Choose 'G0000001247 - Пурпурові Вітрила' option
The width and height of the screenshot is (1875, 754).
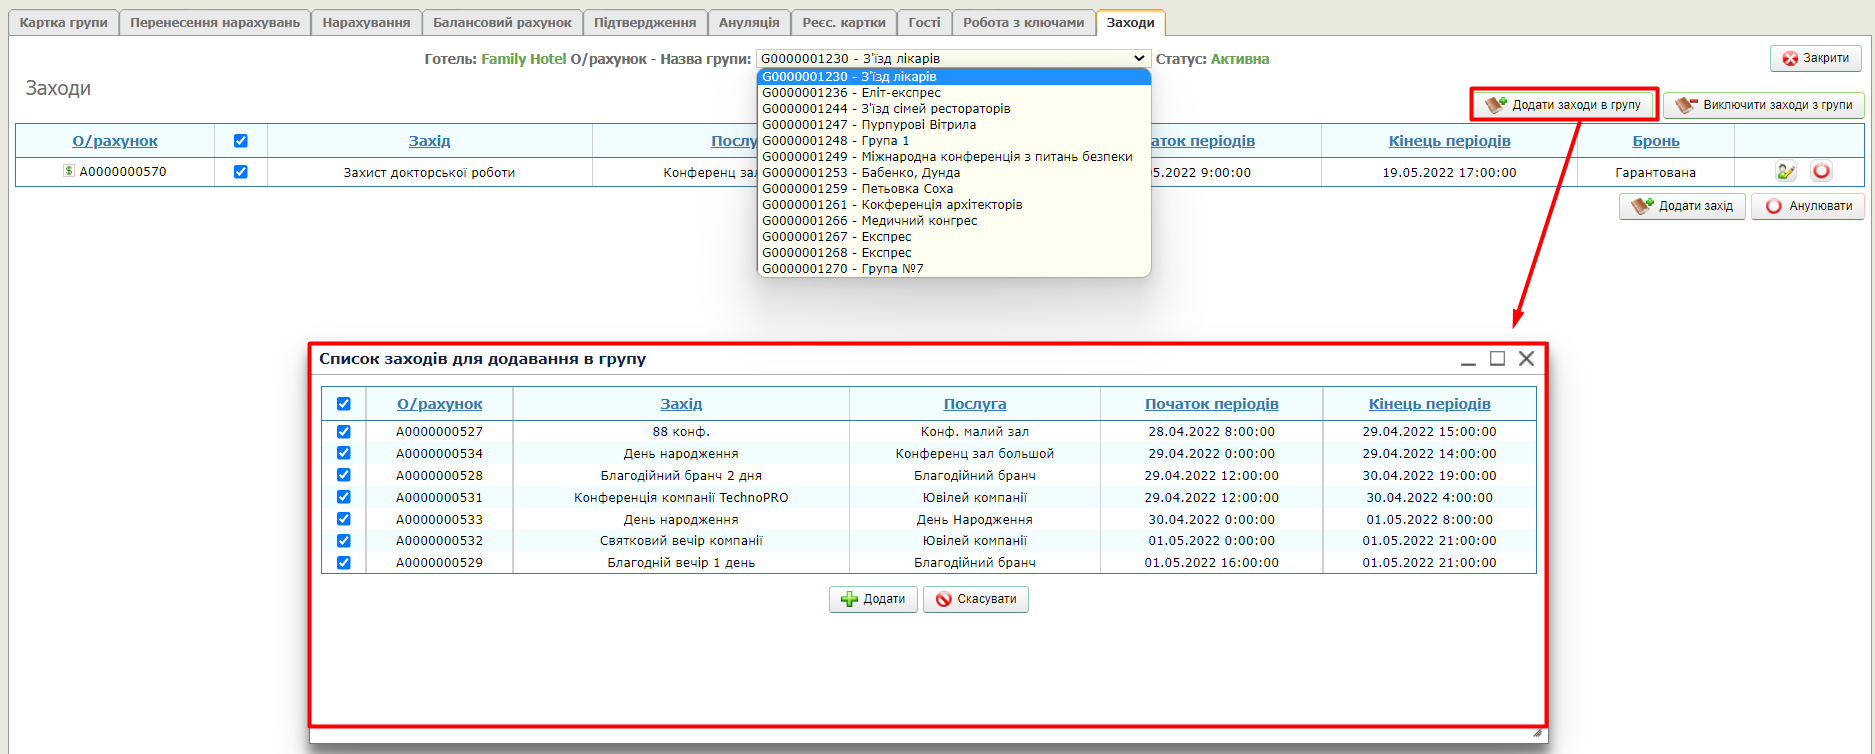[x=868, y=125]
